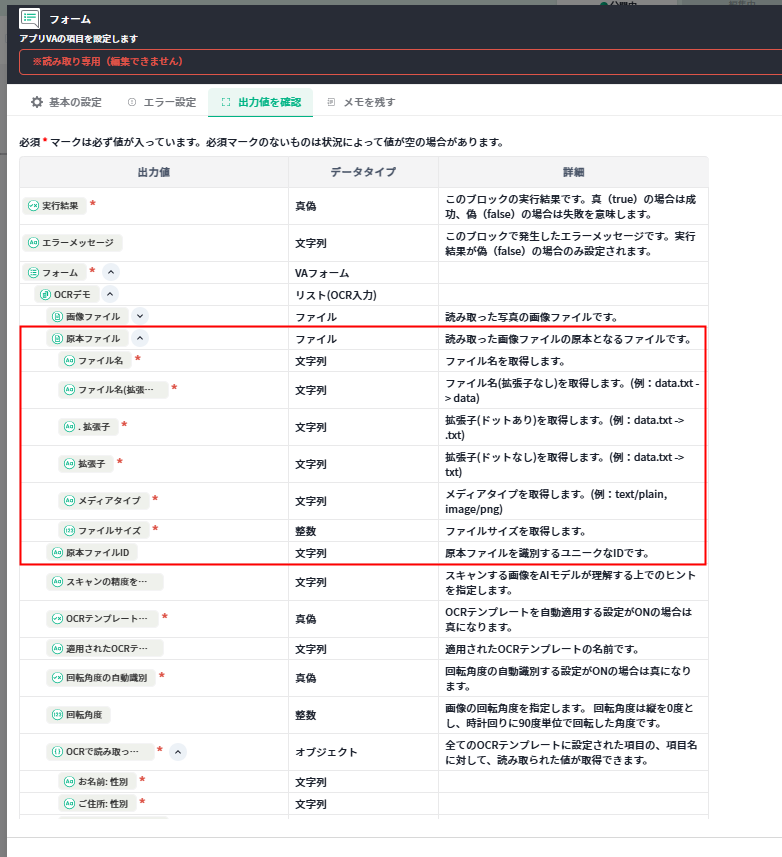Viewport: 782px width, 857px height.
Task: Click the 回転角度の自動識別 boolean icon
Action: pyautogui.click(x=57, y=677)
